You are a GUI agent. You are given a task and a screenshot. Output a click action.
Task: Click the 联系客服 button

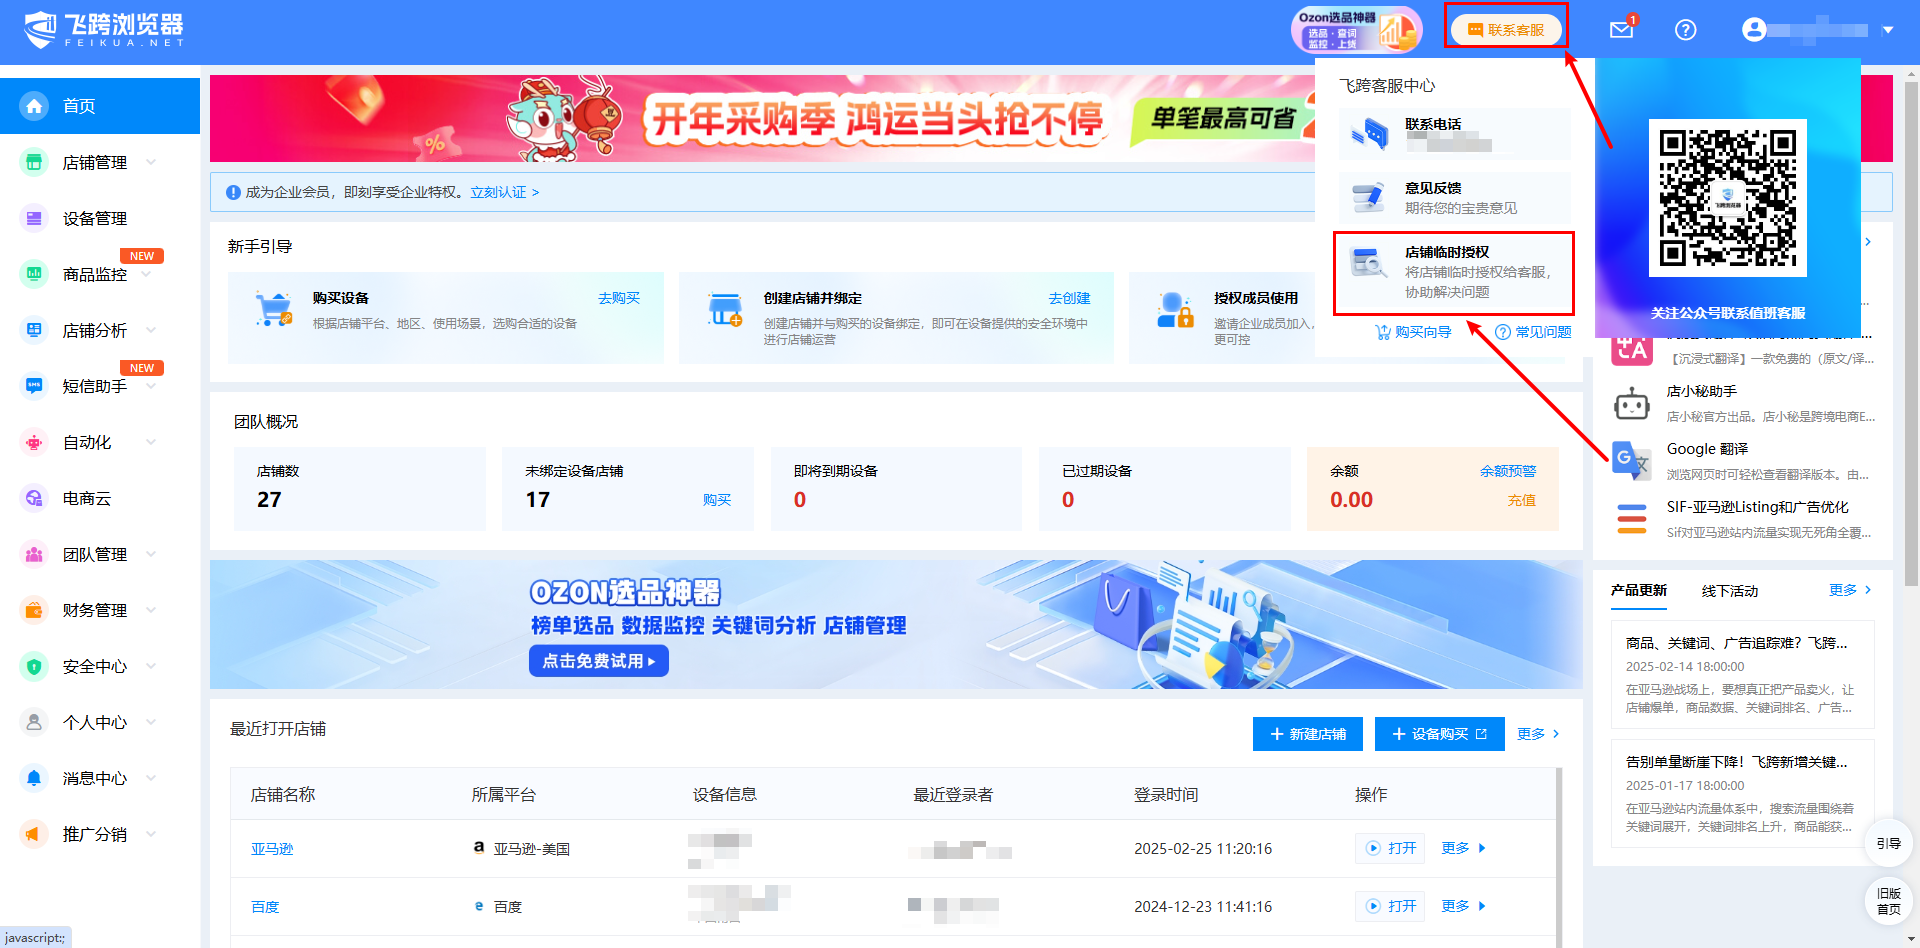click(x=1506, y=30)
